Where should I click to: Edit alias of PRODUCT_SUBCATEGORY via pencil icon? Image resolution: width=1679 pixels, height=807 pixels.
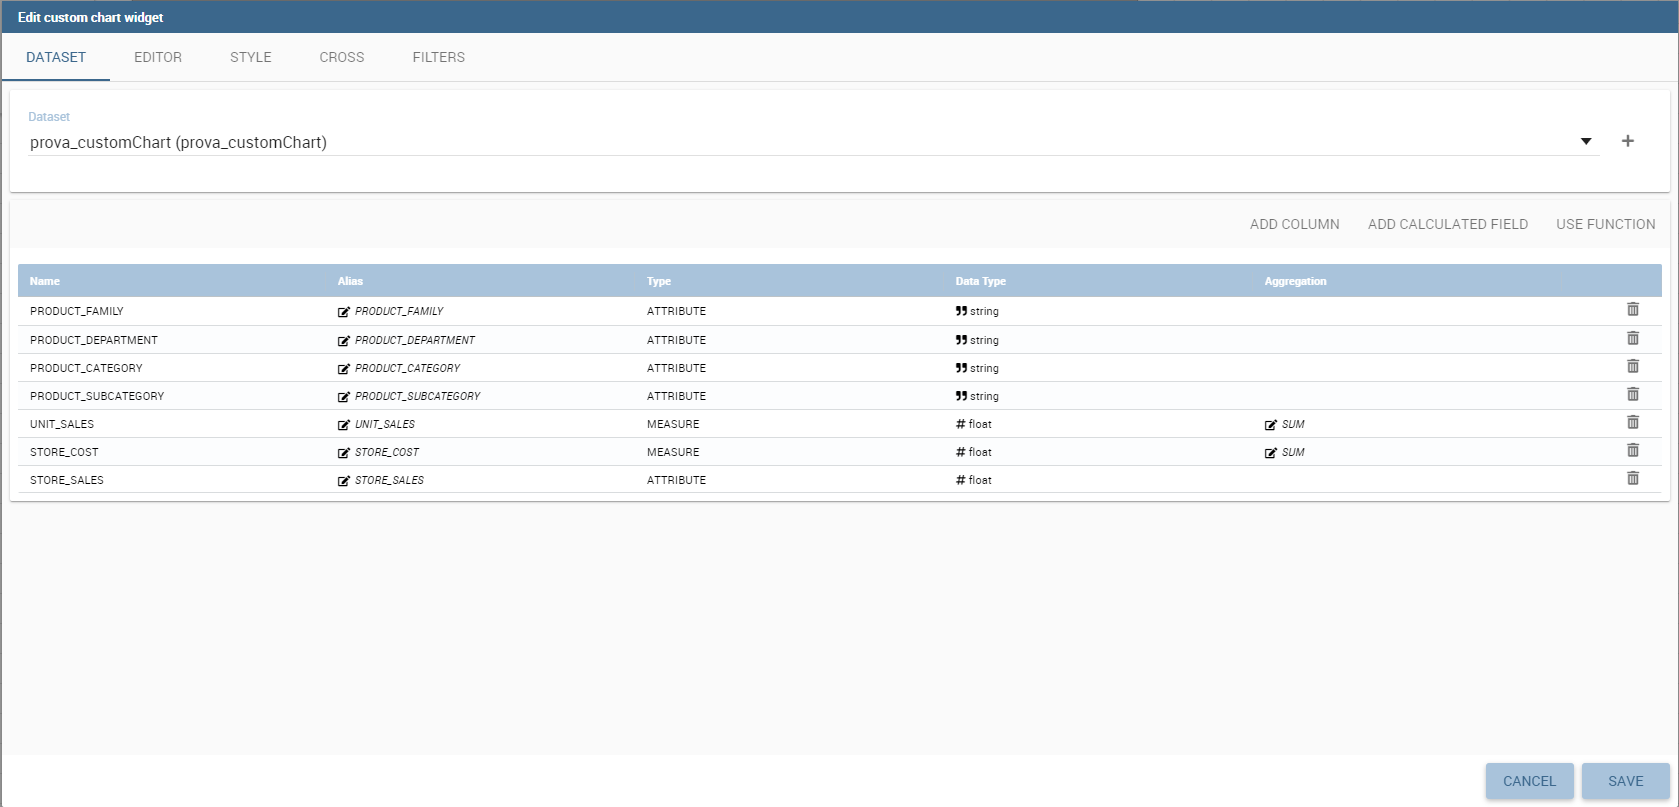point(344,397)
